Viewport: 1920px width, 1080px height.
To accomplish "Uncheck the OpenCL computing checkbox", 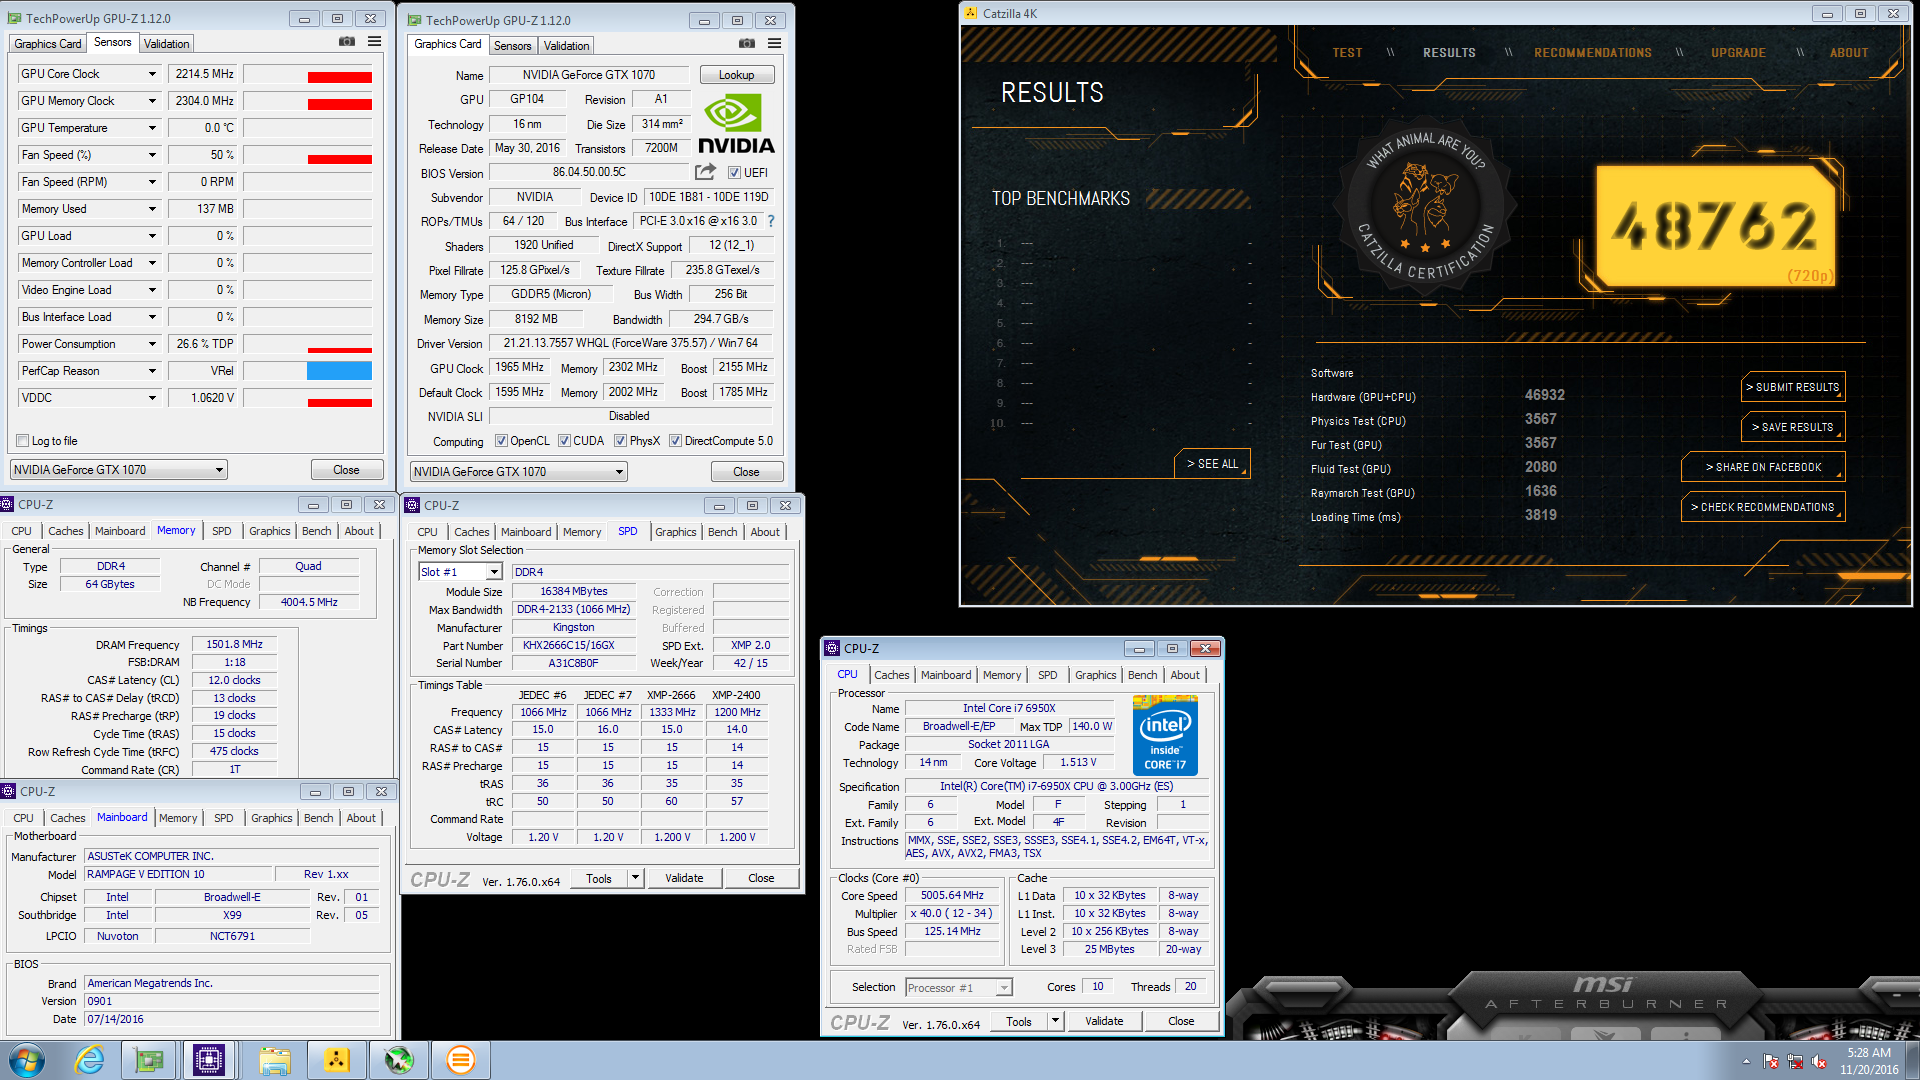I will (502, 441).
